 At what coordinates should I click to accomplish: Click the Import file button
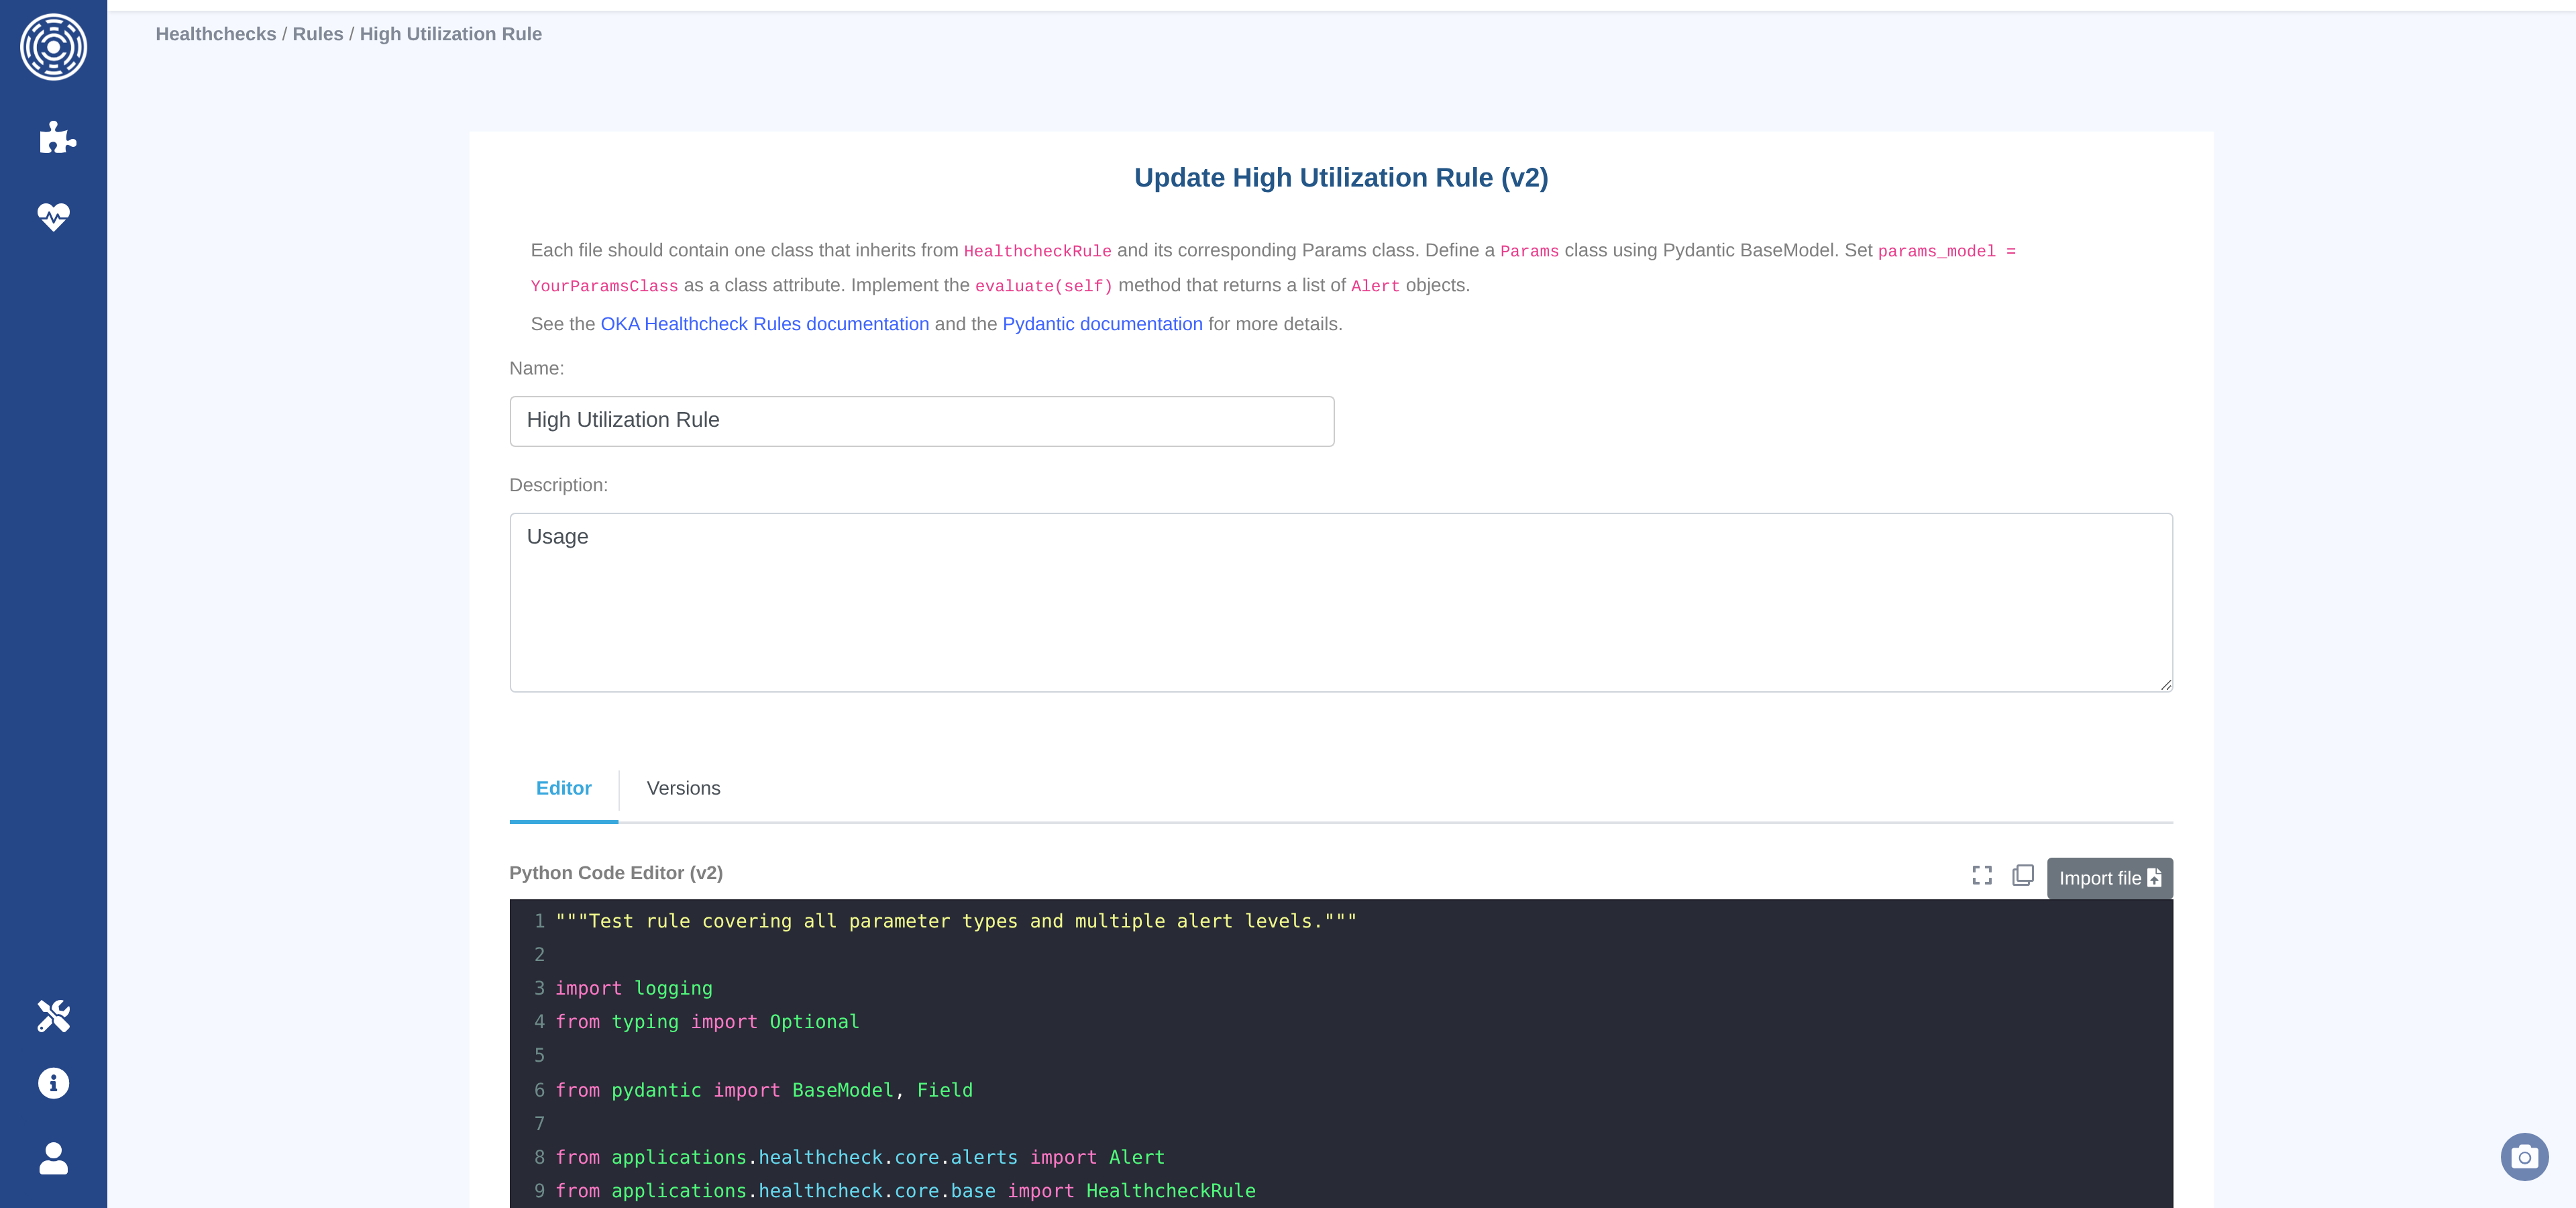2108,878
